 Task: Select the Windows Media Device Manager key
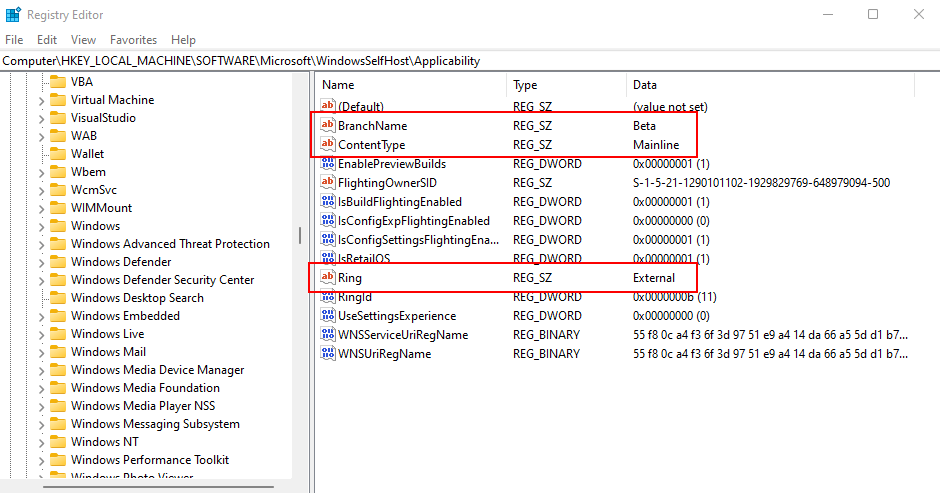(157, 369)
